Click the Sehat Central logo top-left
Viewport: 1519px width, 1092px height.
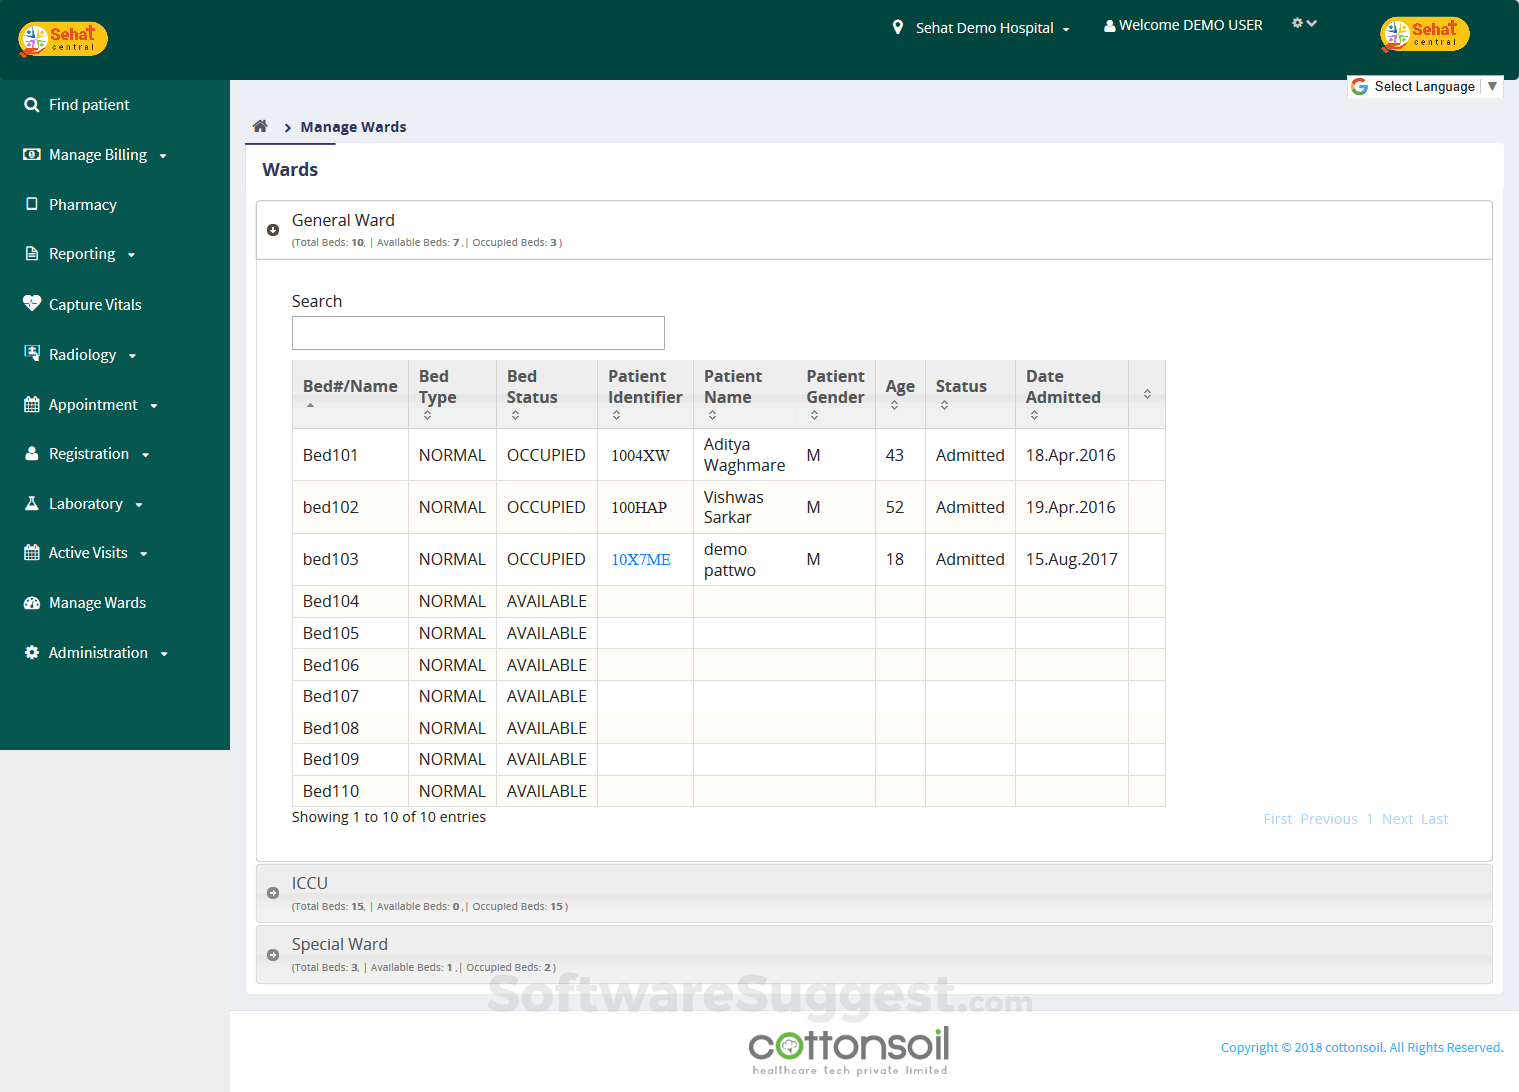(62, 39)
